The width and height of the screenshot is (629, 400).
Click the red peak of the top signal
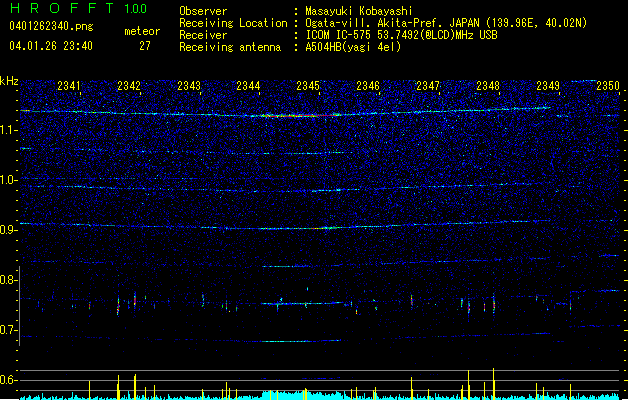pyautogui.click(x=299, y=116)
